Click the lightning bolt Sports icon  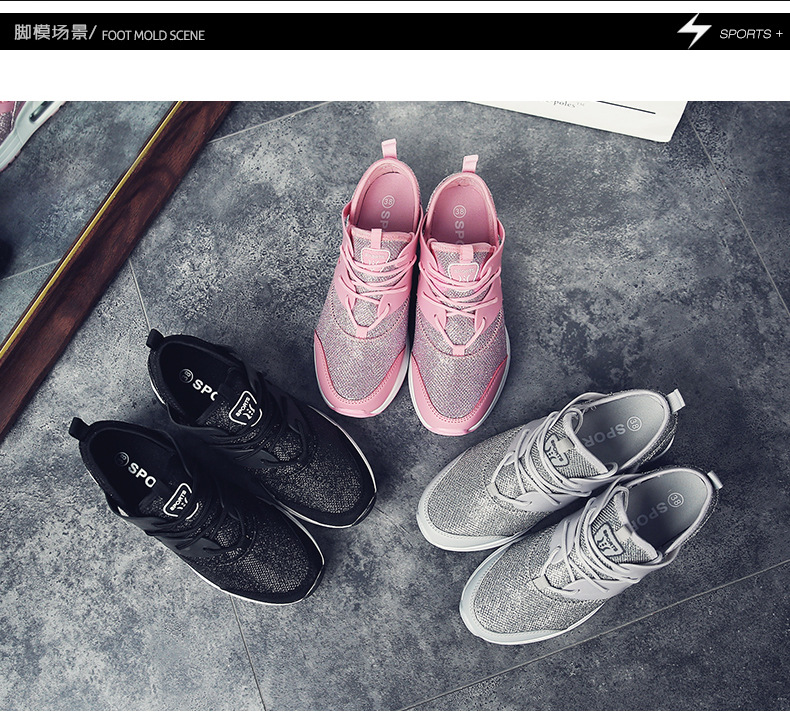coord(694,31)
